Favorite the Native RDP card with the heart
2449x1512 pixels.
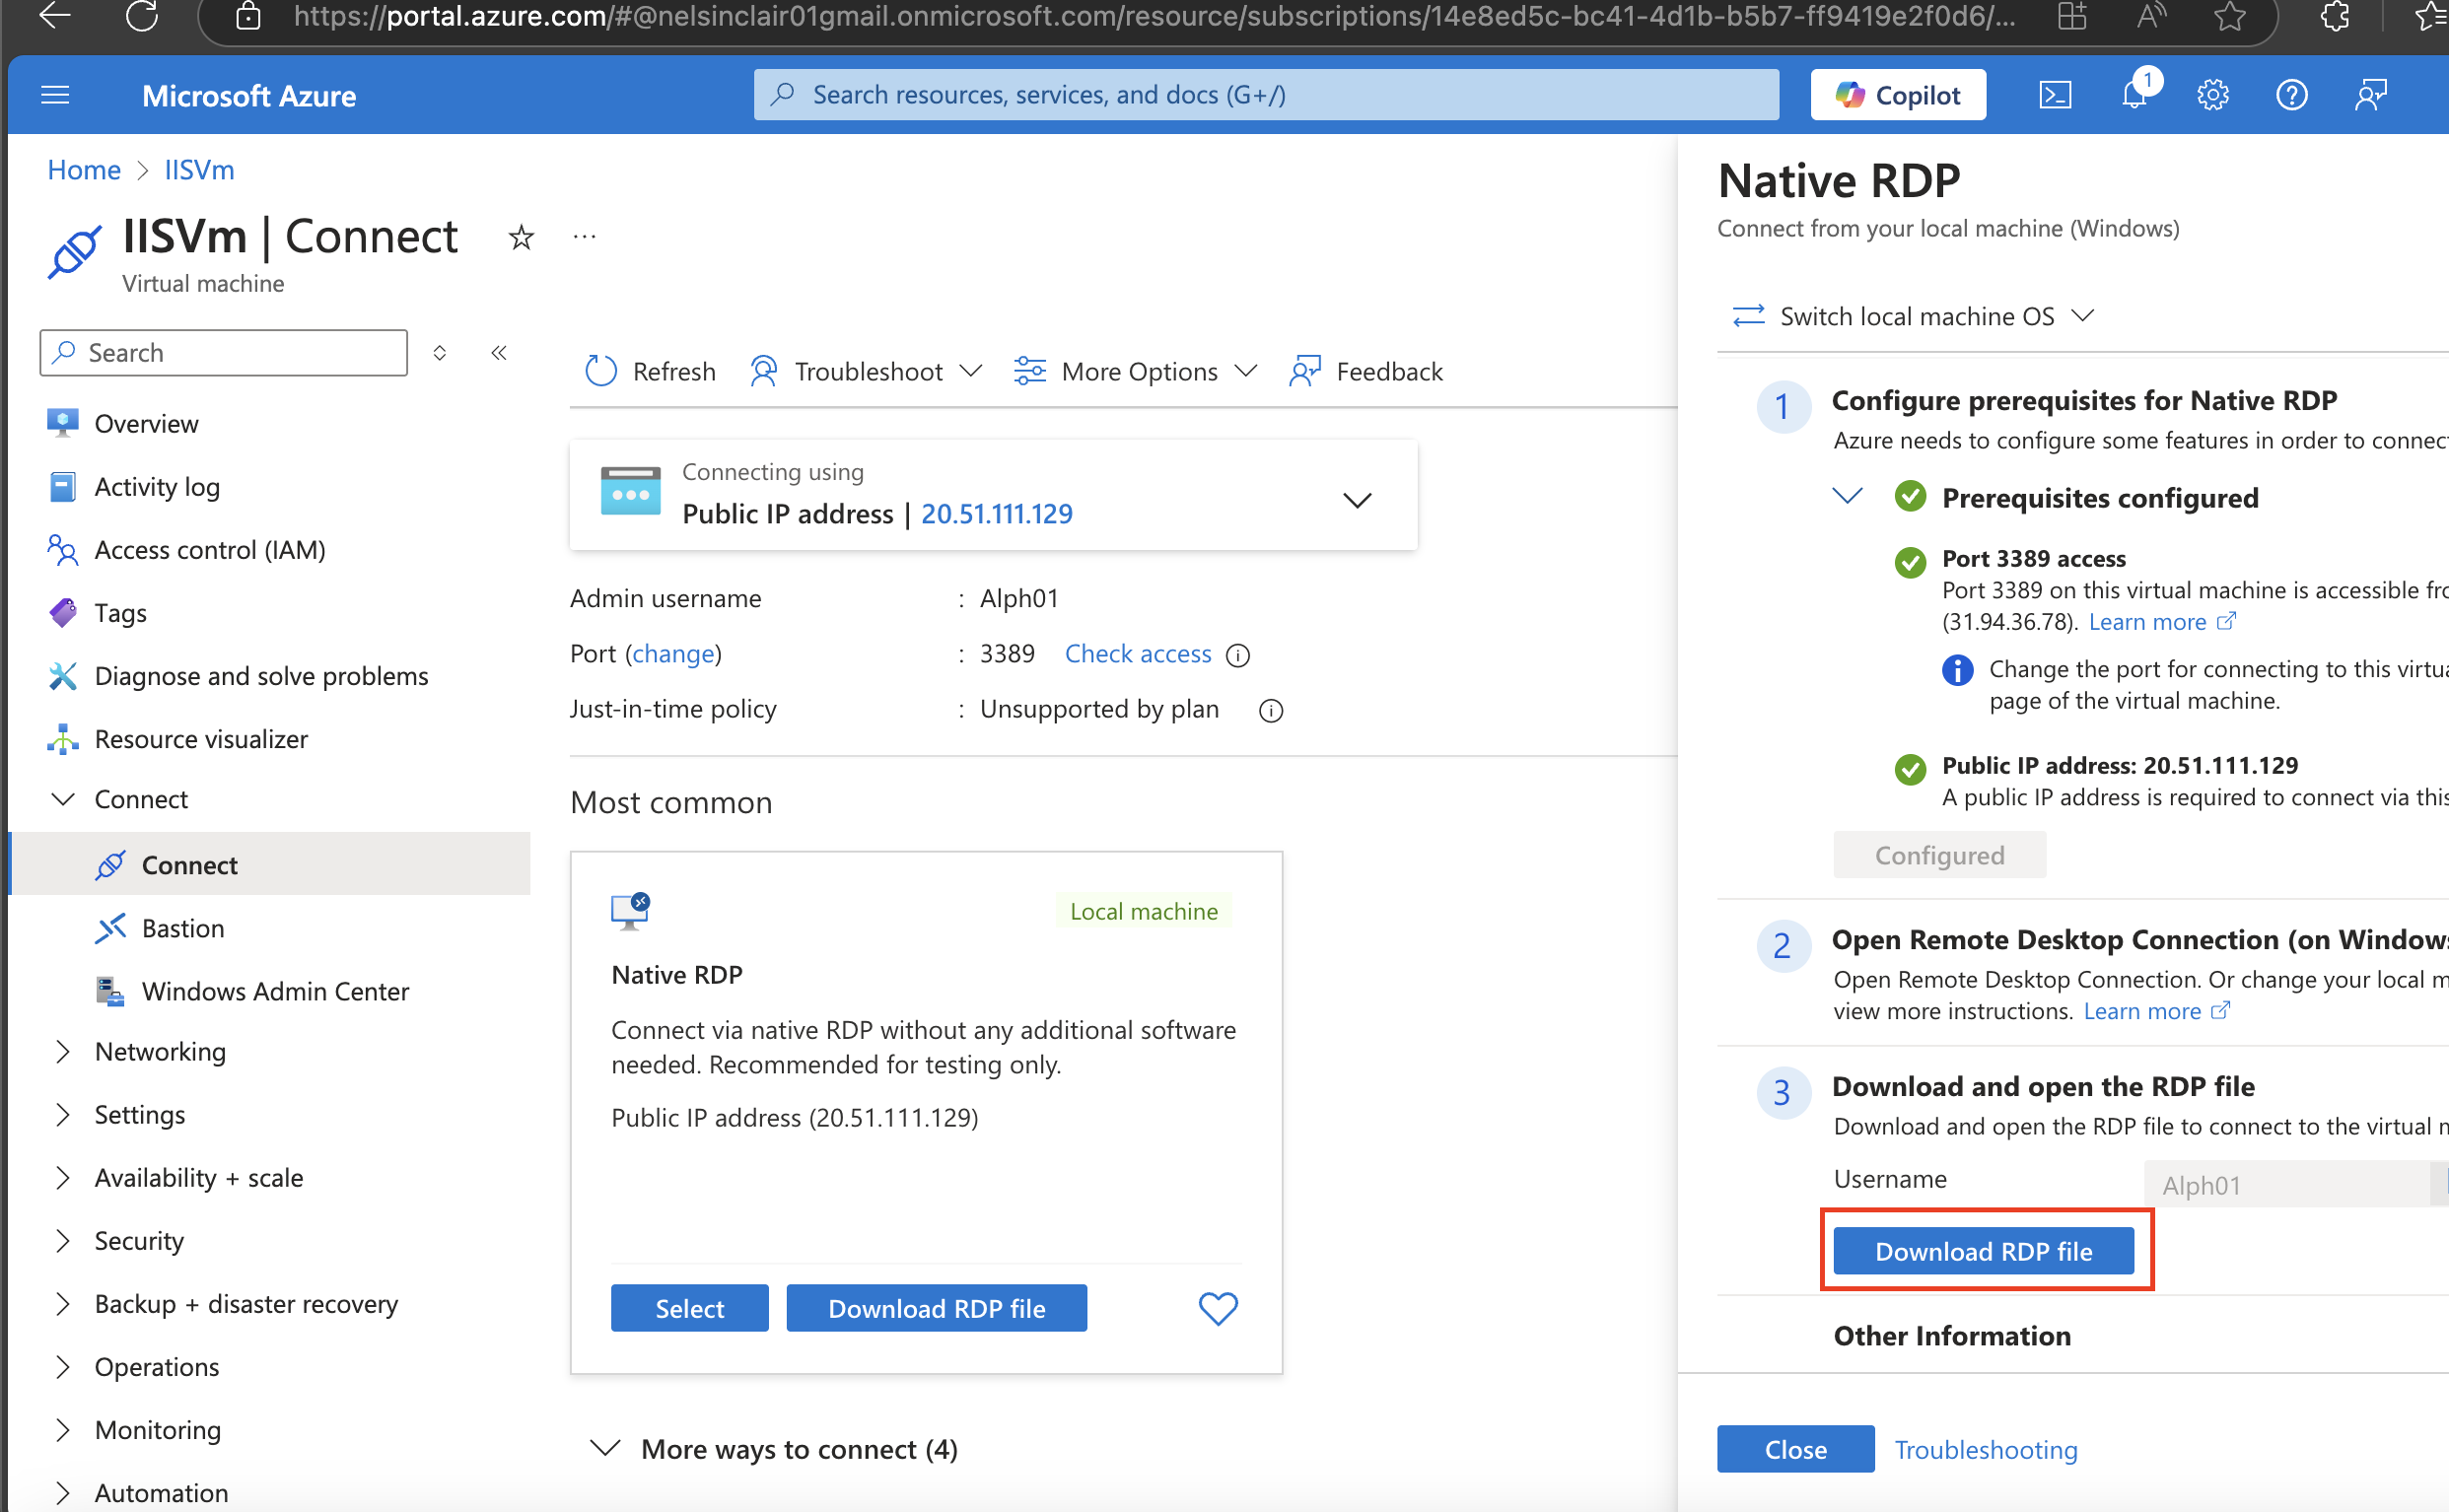click(x=1218, y=1308)
